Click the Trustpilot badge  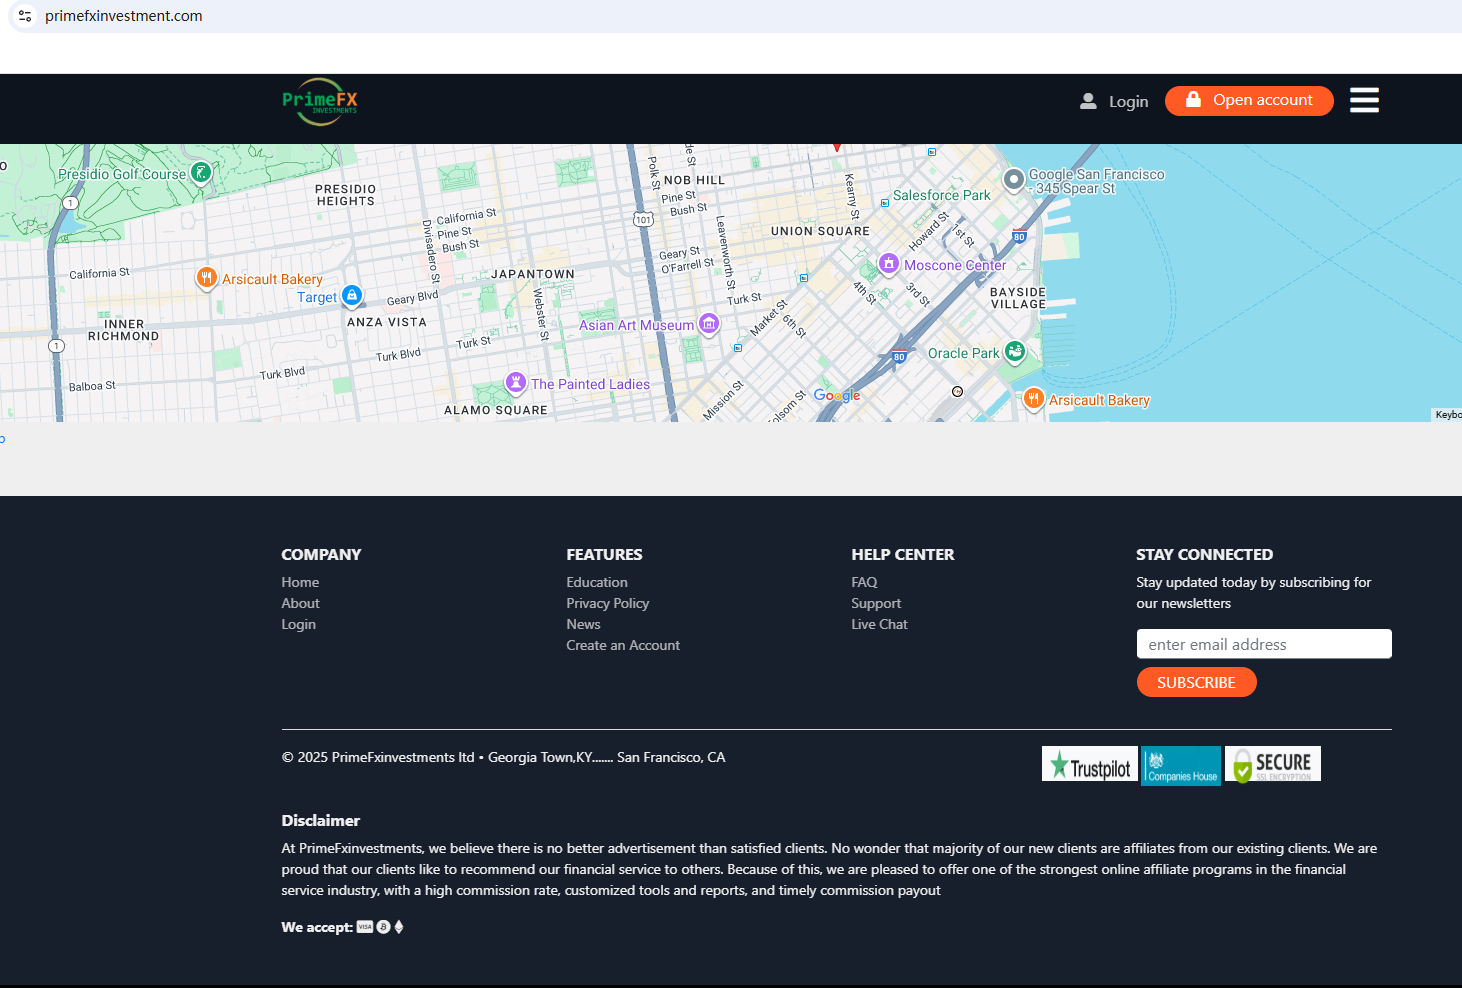point(1089,765)
